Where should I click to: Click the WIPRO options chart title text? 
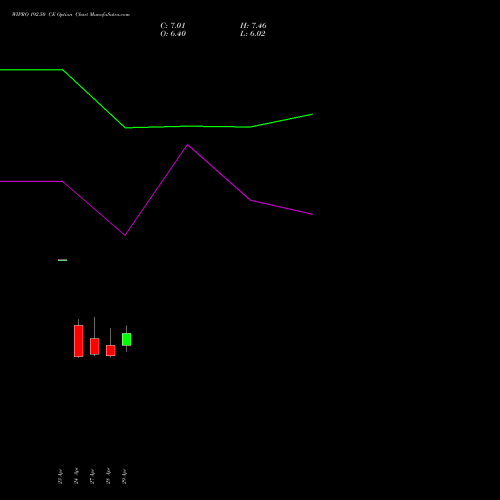pos(71,15)
